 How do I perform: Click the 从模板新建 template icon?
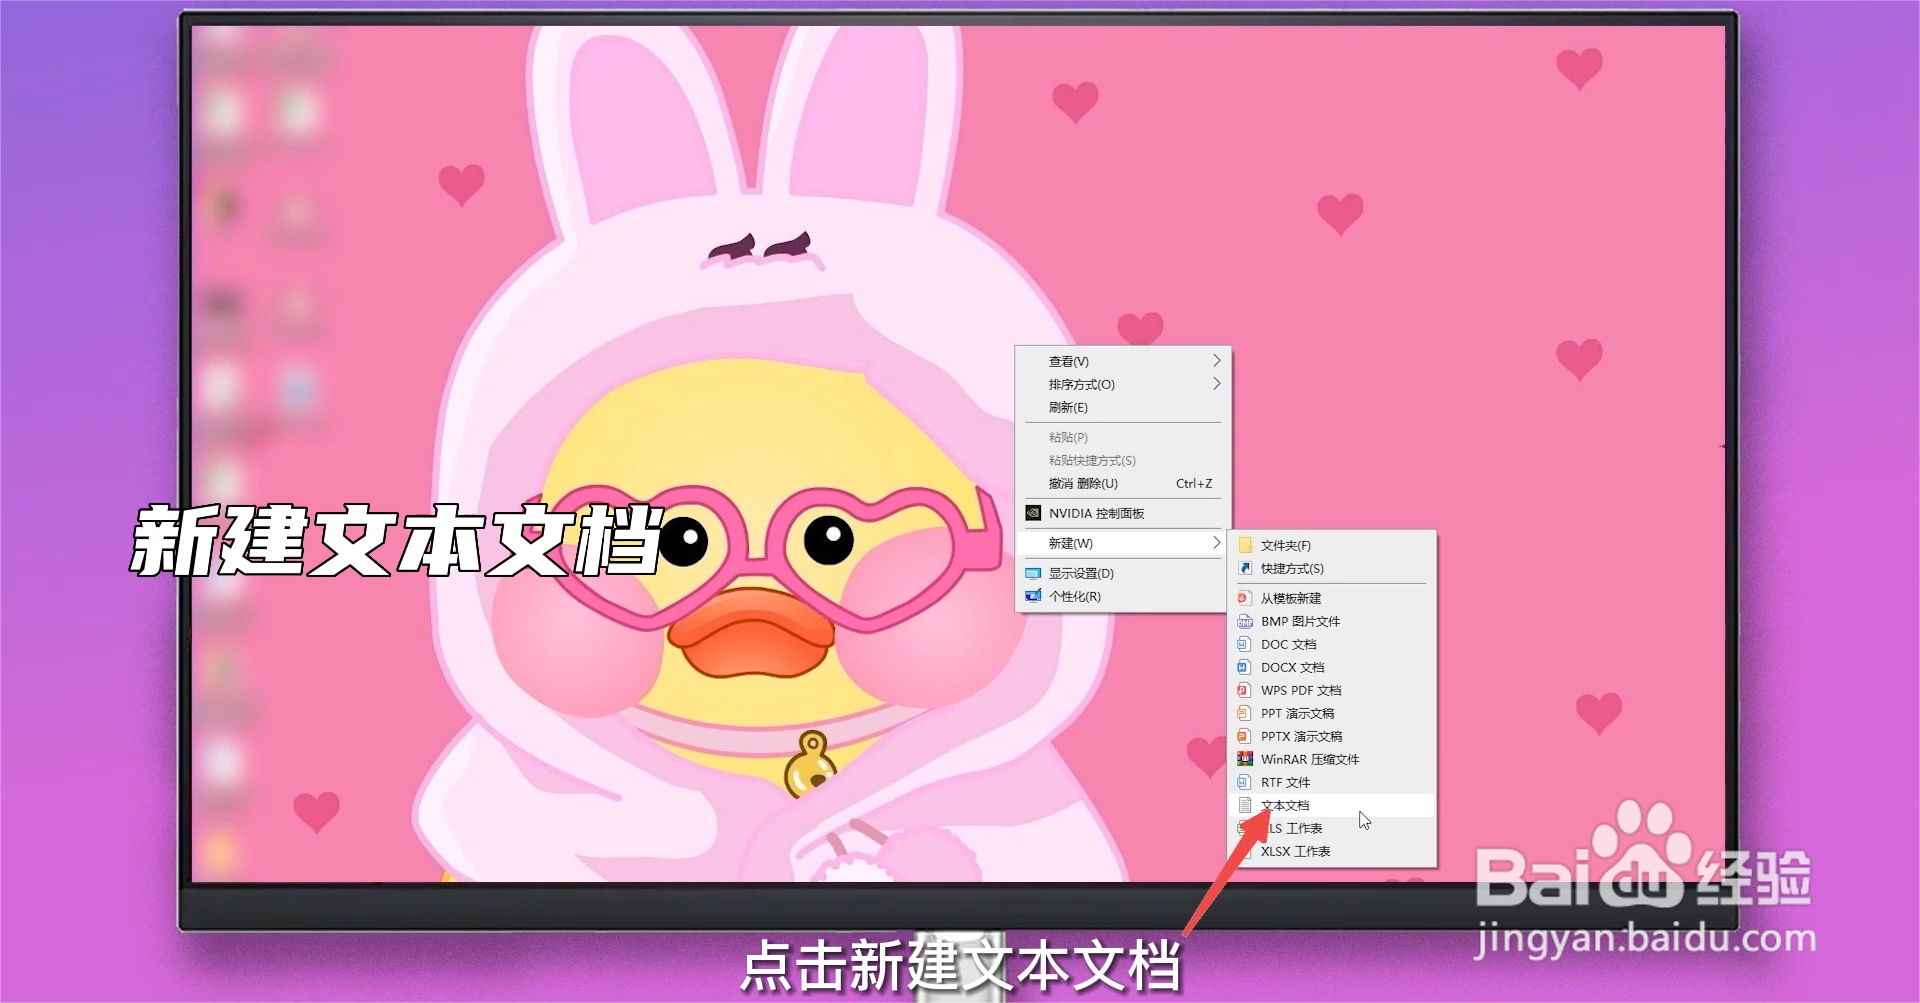(x=1245, y=598)
